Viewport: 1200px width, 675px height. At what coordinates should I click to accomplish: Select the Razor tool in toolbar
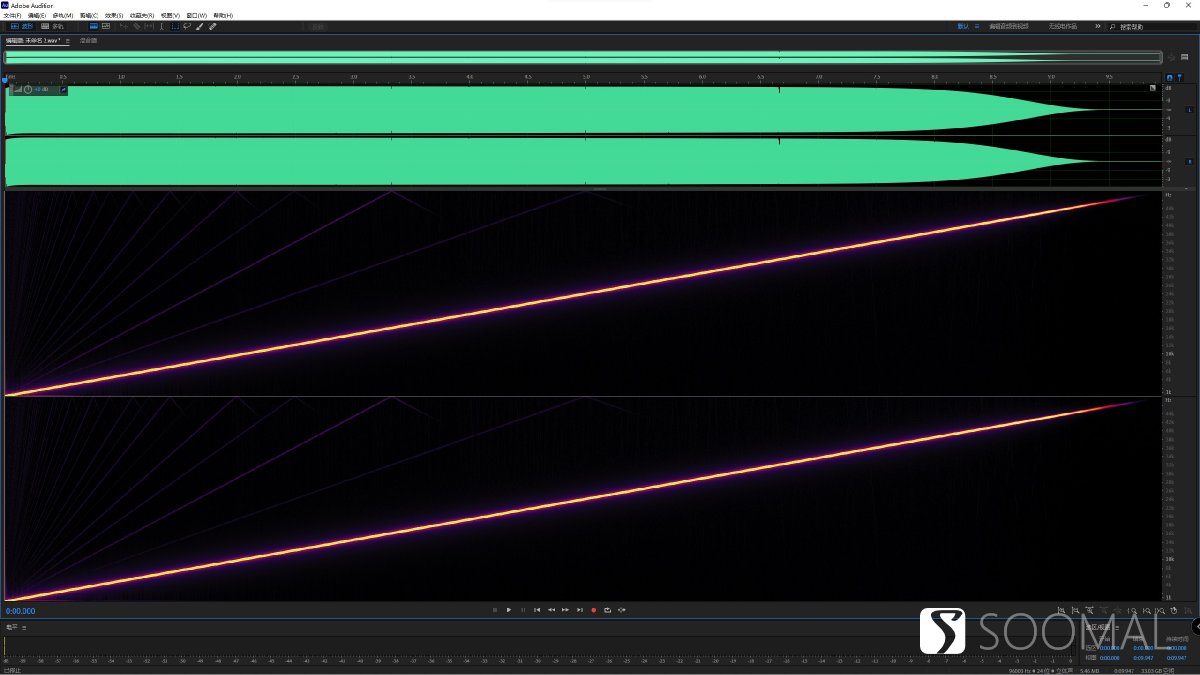[x=136, y=27]
